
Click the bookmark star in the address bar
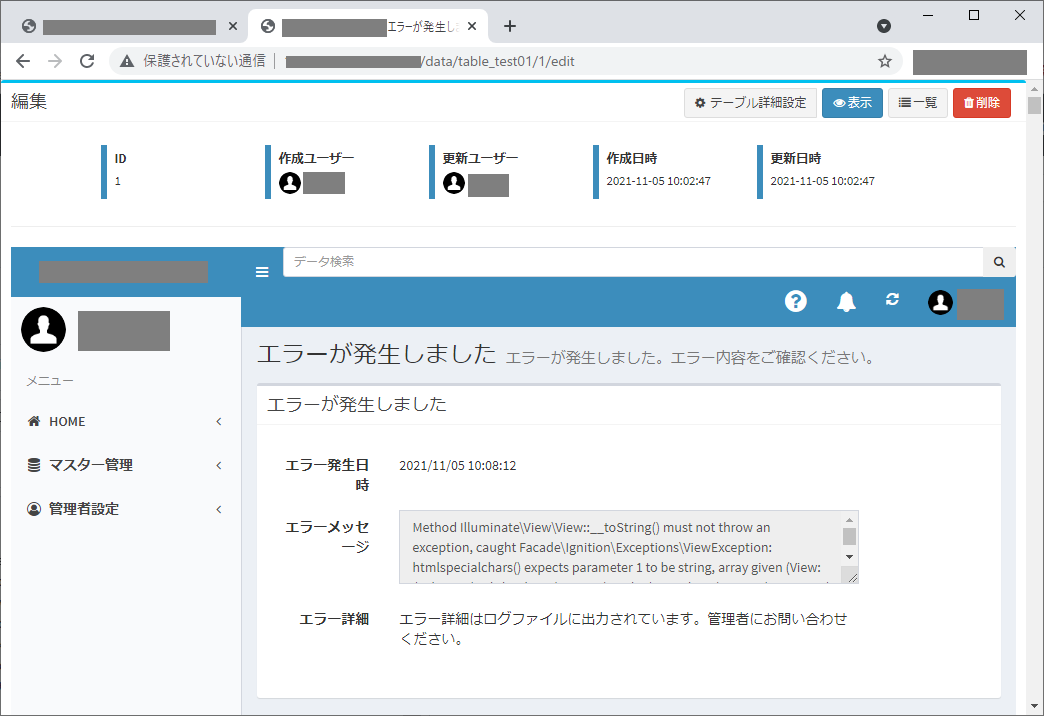pyautogui.click(x=884, y=60)
